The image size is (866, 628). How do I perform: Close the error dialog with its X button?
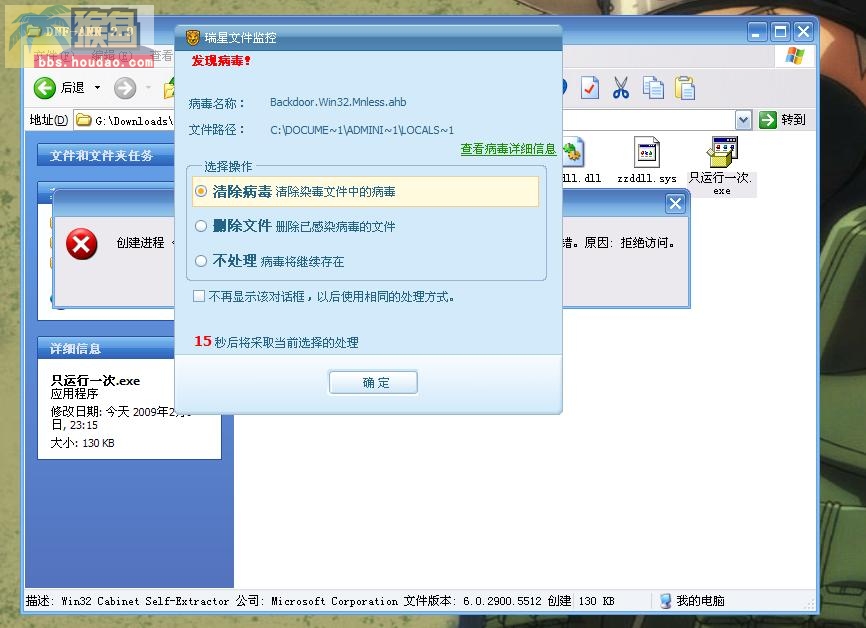675,204
